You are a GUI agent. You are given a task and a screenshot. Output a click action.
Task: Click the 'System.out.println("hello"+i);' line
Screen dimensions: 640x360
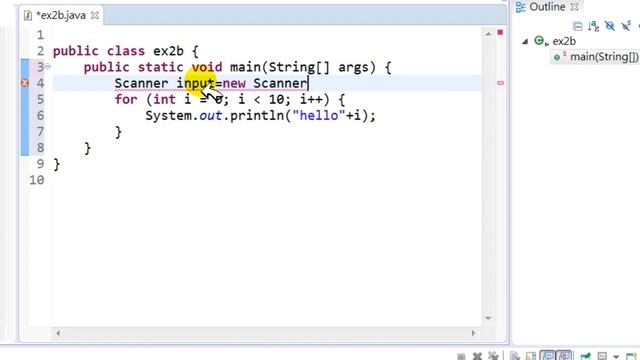tap(260, 116)
